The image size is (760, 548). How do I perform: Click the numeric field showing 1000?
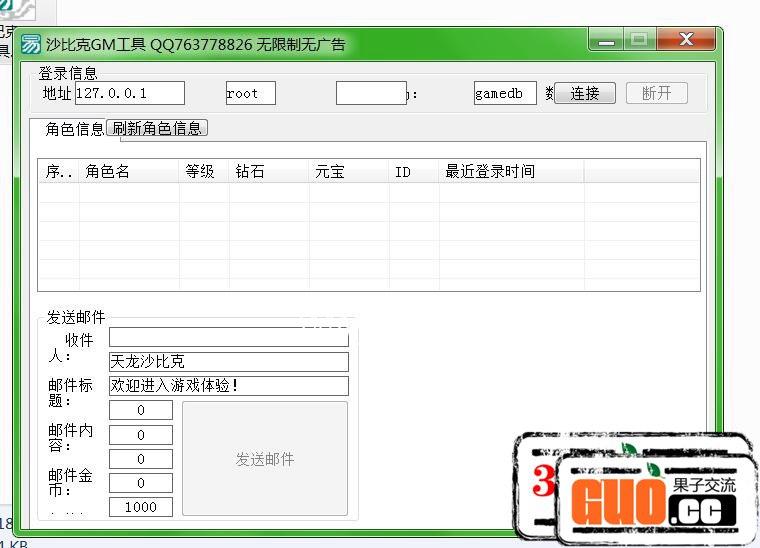141,507
